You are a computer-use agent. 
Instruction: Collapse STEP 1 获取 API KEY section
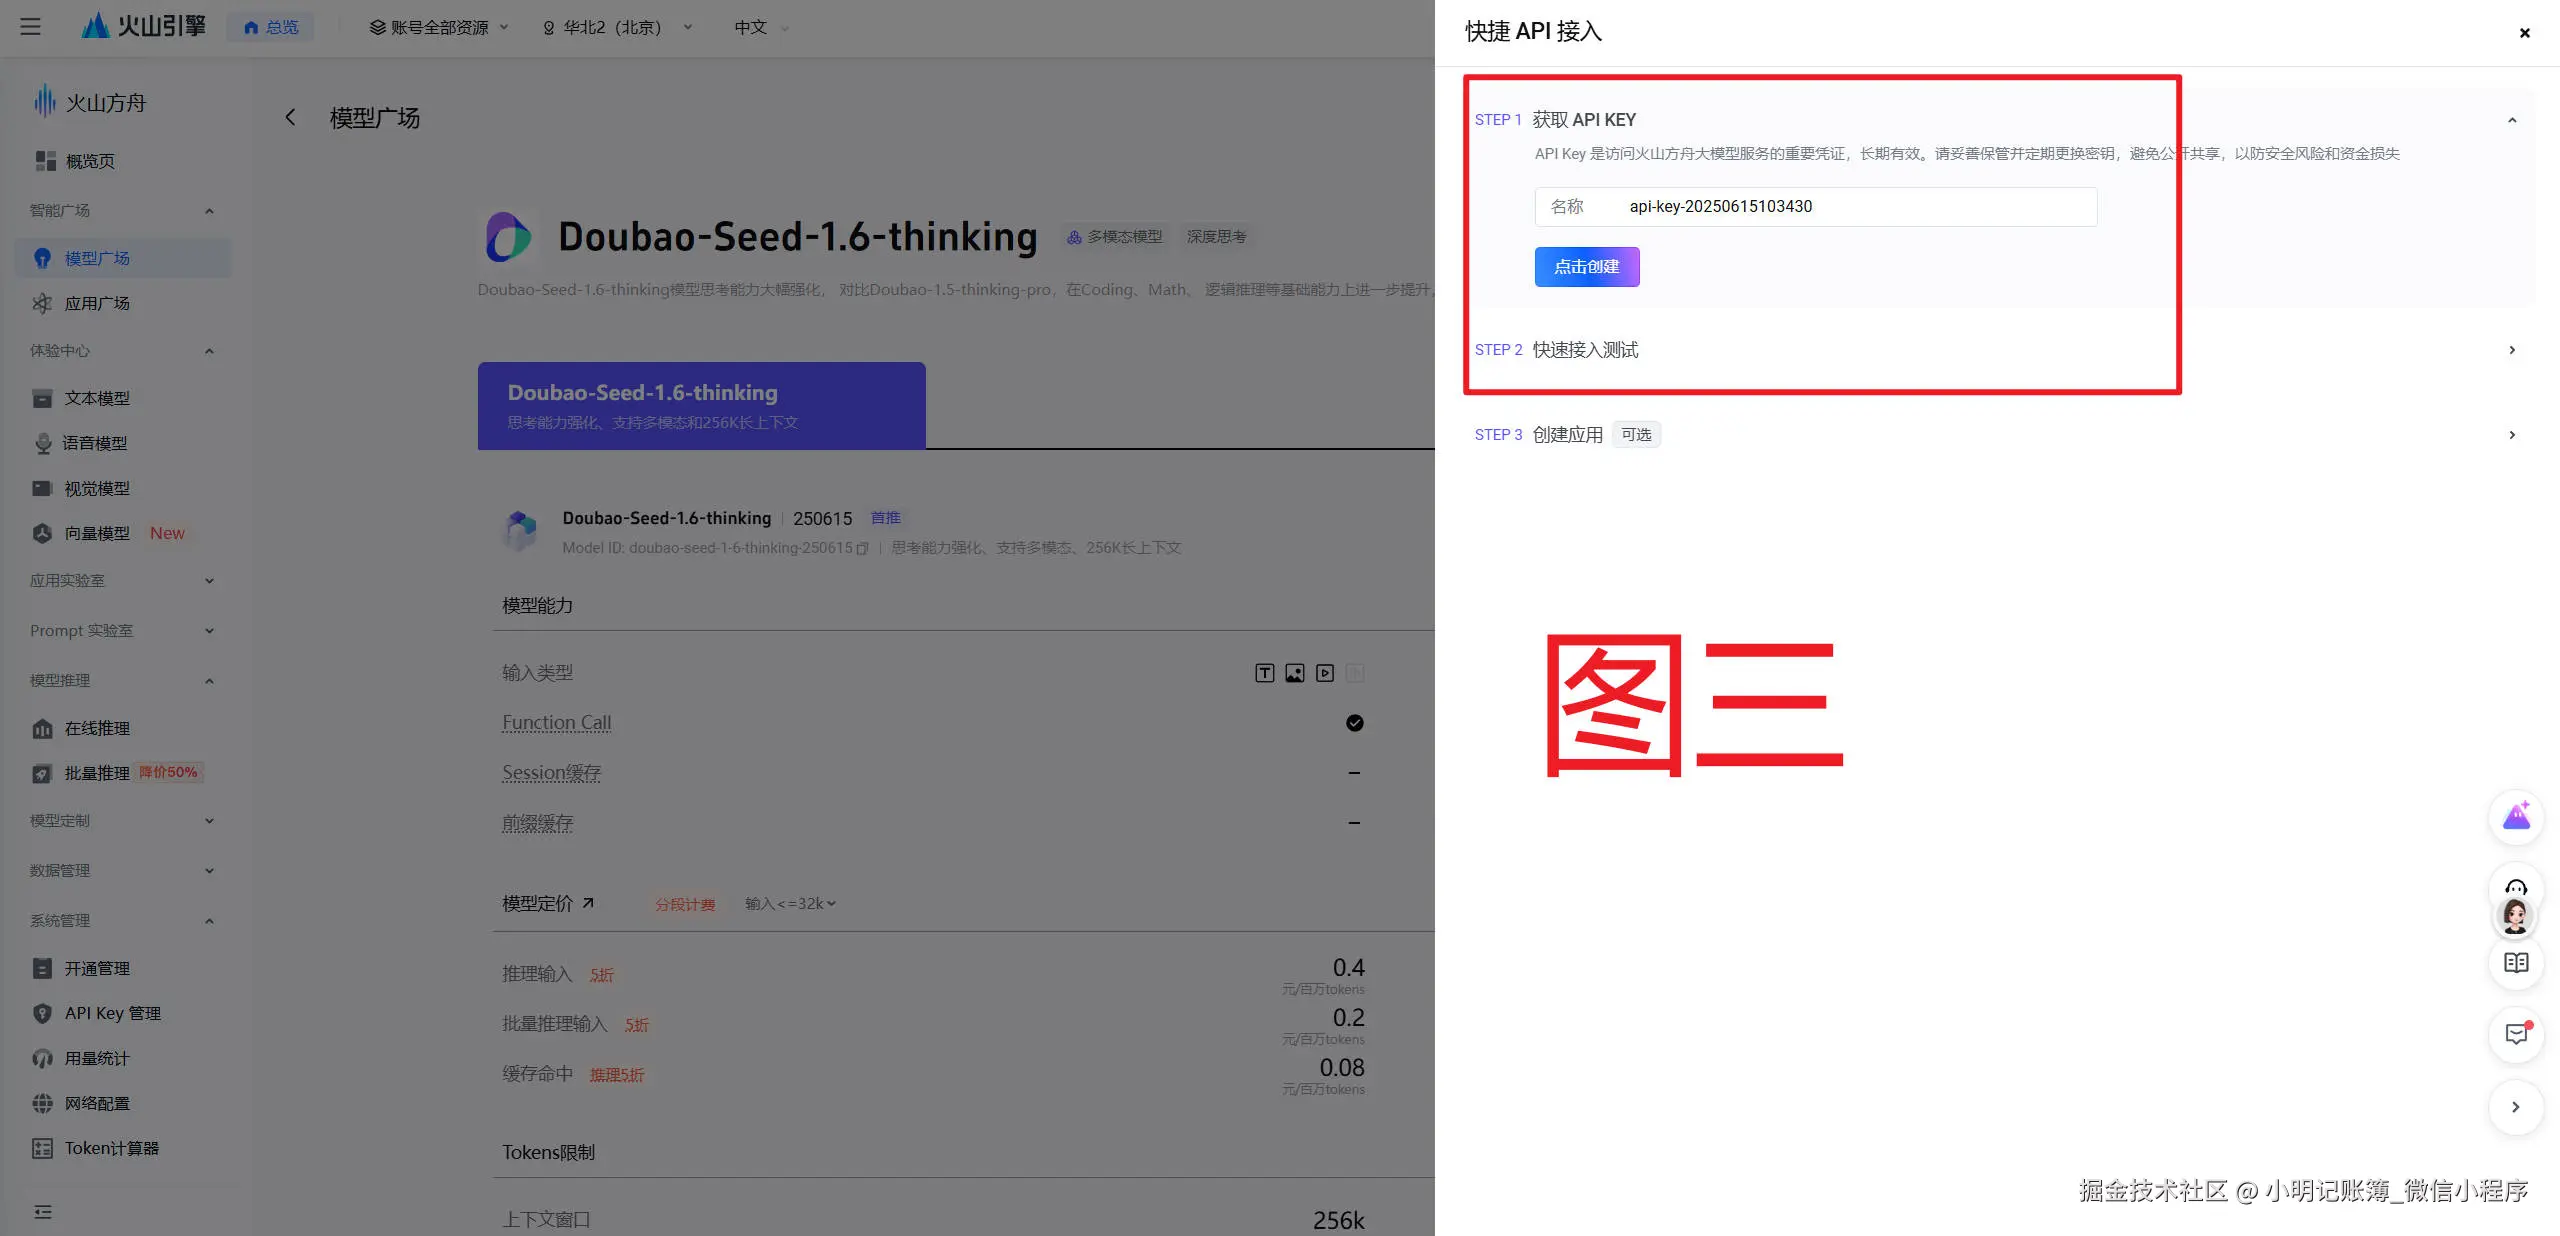[2511, 120]
